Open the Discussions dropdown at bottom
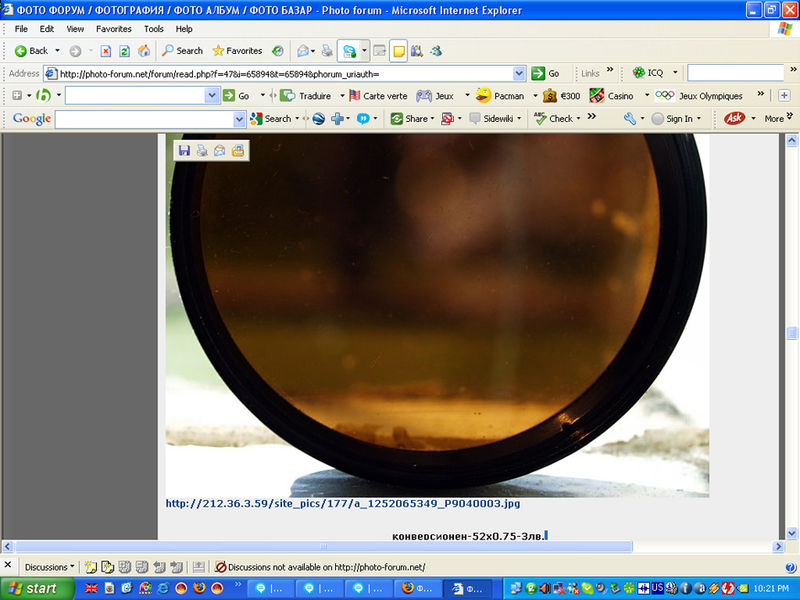800x600 pixels. [x=48, y=567]
